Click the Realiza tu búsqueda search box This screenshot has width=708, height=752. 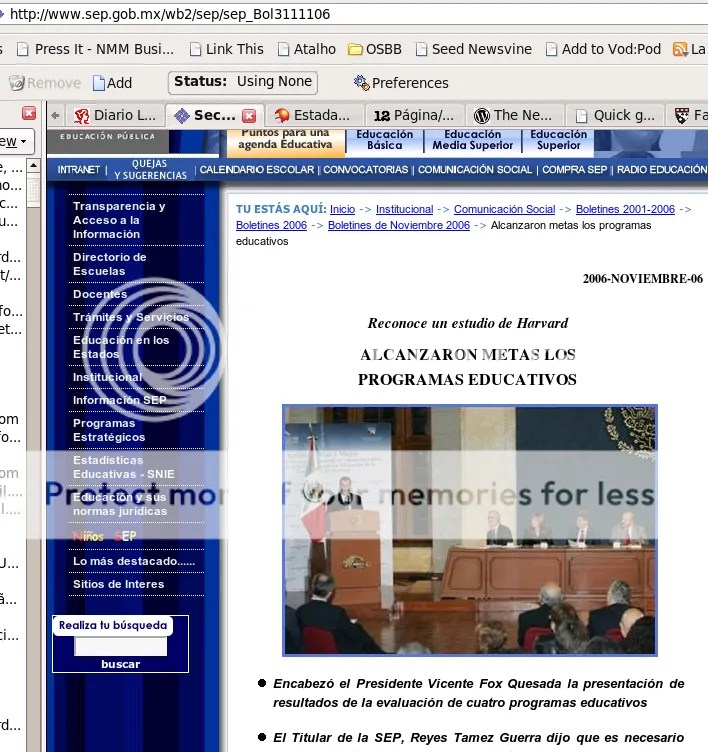120,646
